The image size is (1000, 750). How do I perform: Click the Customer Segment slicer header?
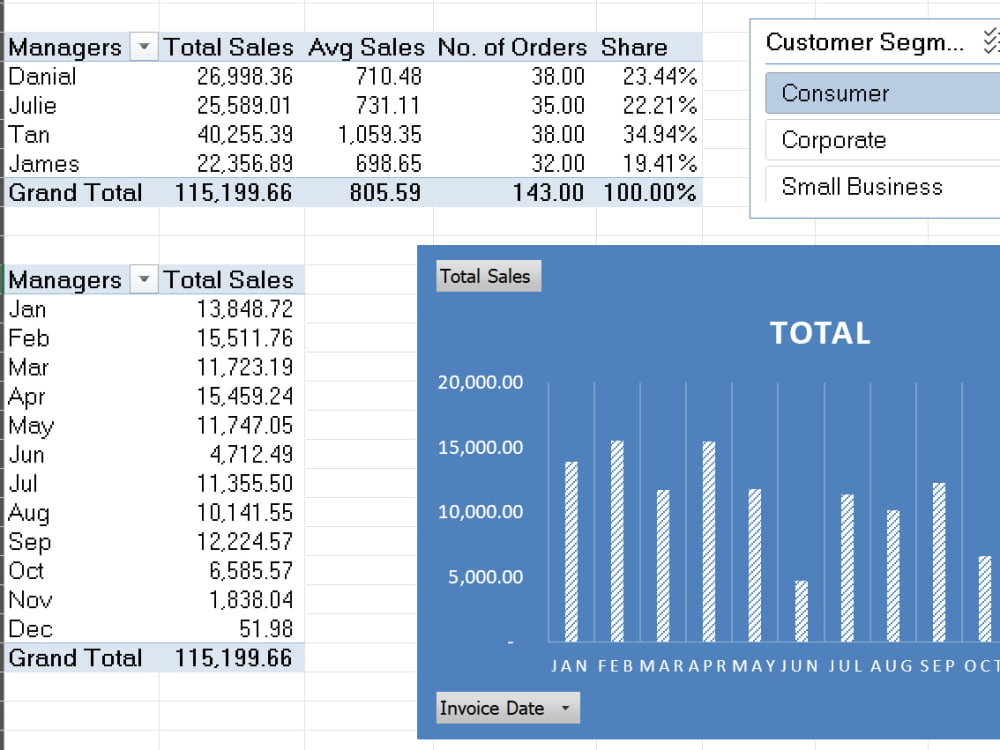tap(865, 42)
